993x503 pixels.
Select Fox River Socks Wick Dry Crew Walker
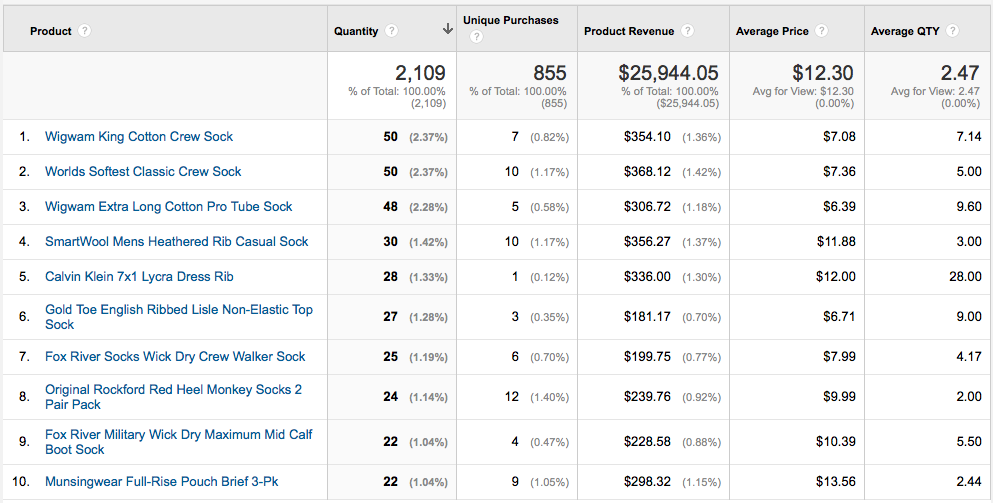click(175, 357)
